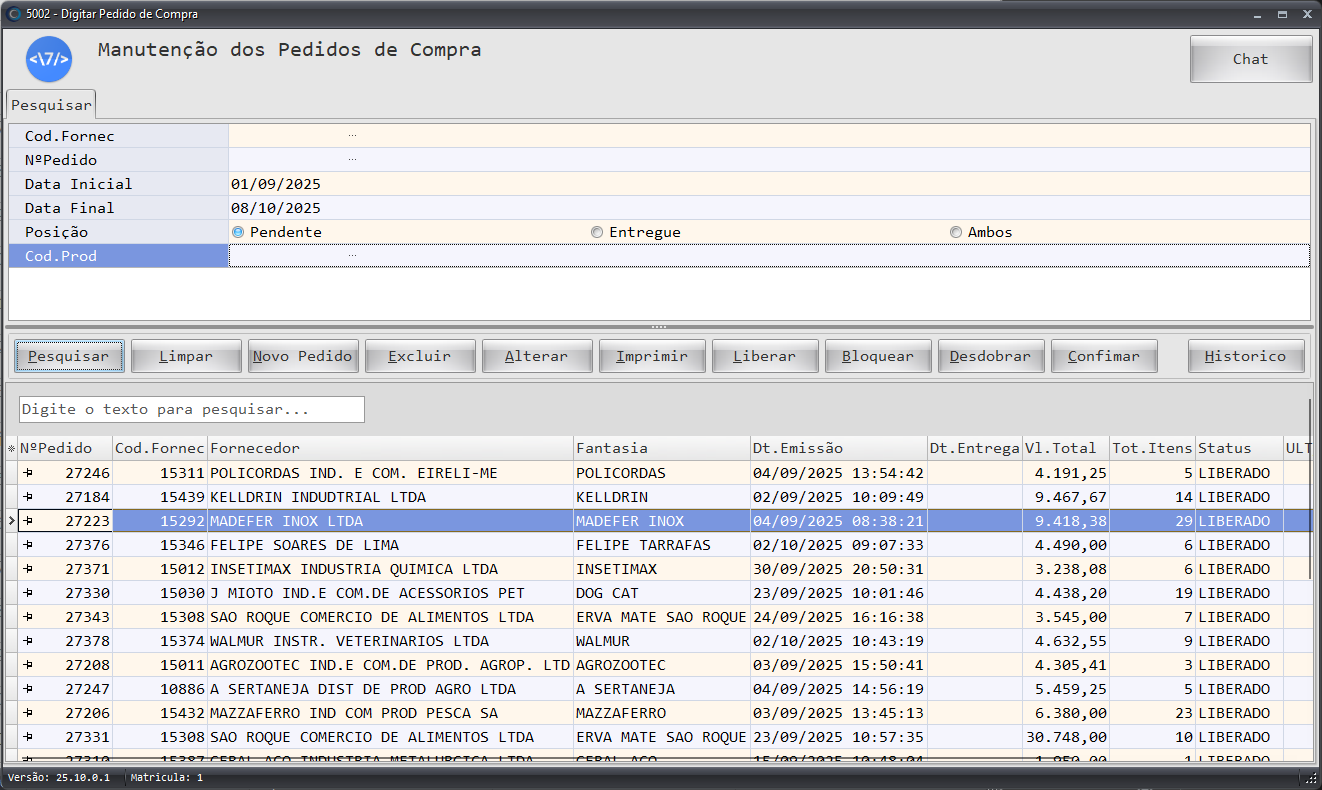Open the NºPedido lookup ellipsis button
Viewport: 1322px width, 790px height.
point(352,159)
